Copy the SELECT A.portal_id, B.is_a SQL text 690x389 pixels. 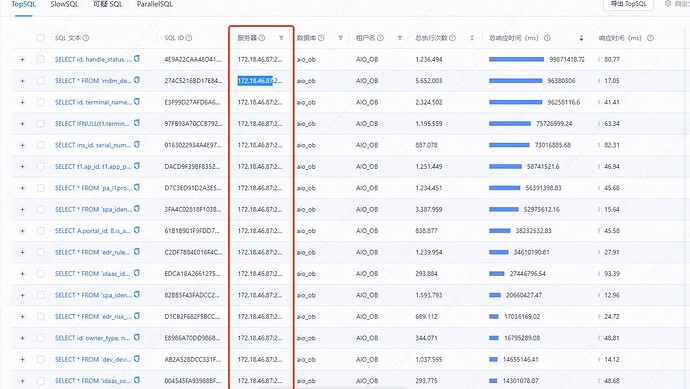(137, 230)
